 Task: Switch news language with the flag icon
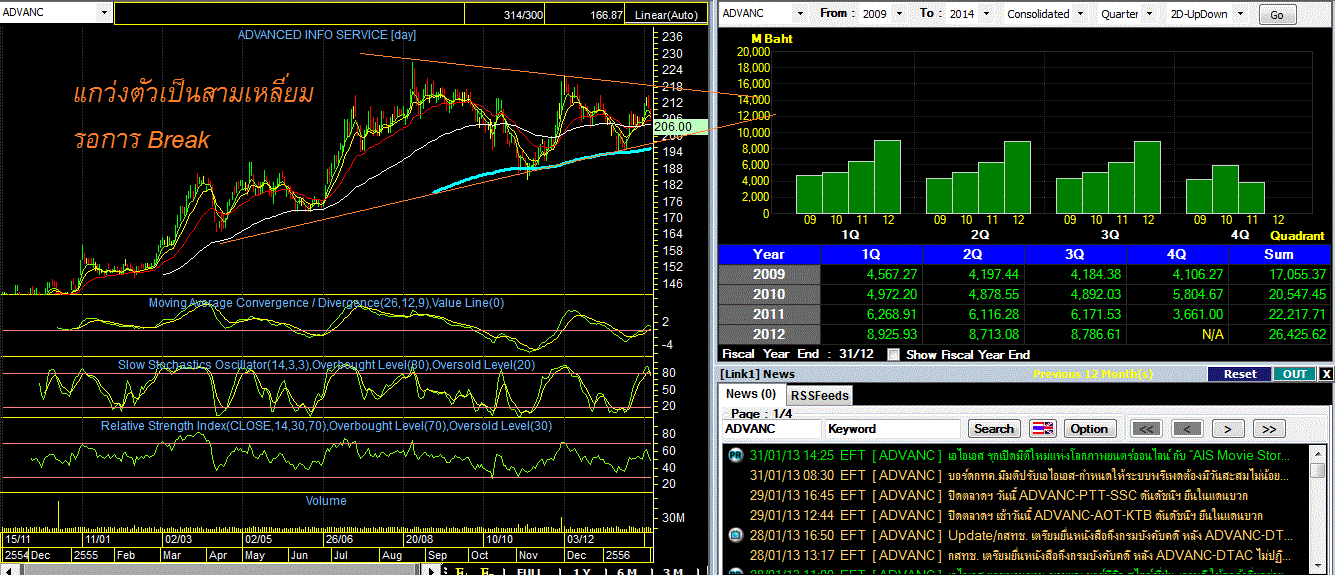tap(1043, 429)
